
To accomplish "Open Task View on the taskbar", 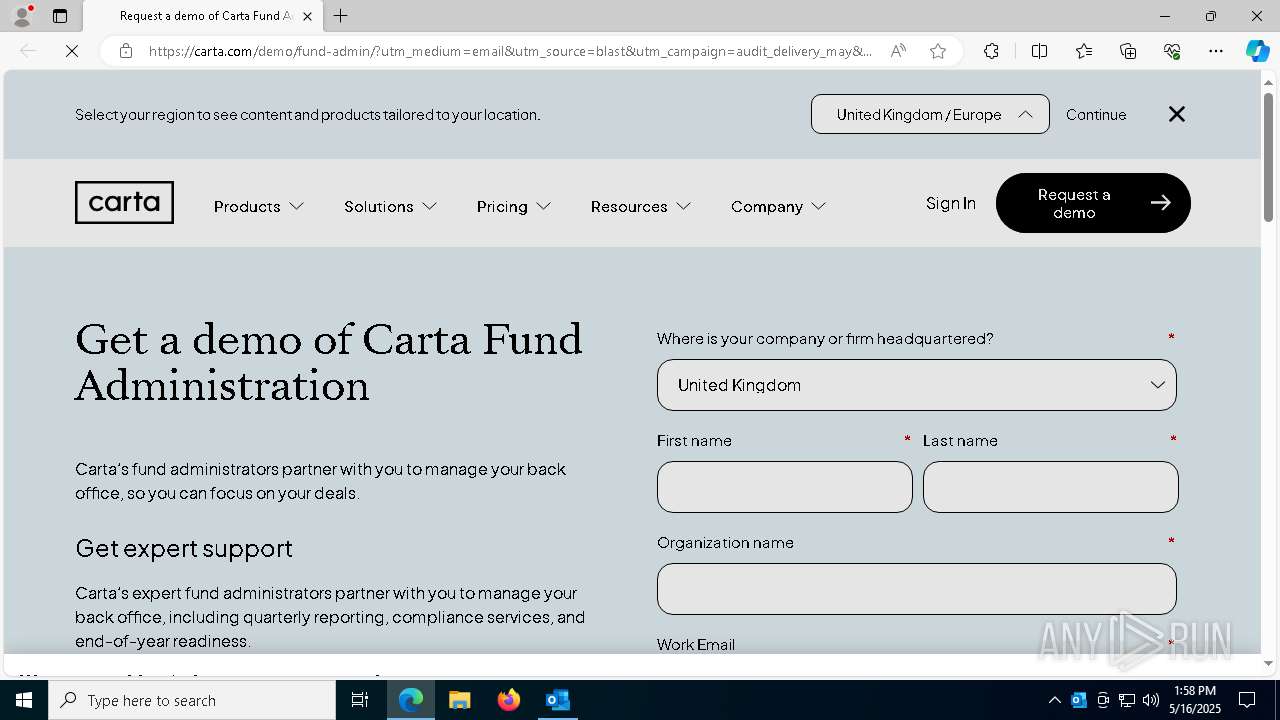I will coord(360,700).
